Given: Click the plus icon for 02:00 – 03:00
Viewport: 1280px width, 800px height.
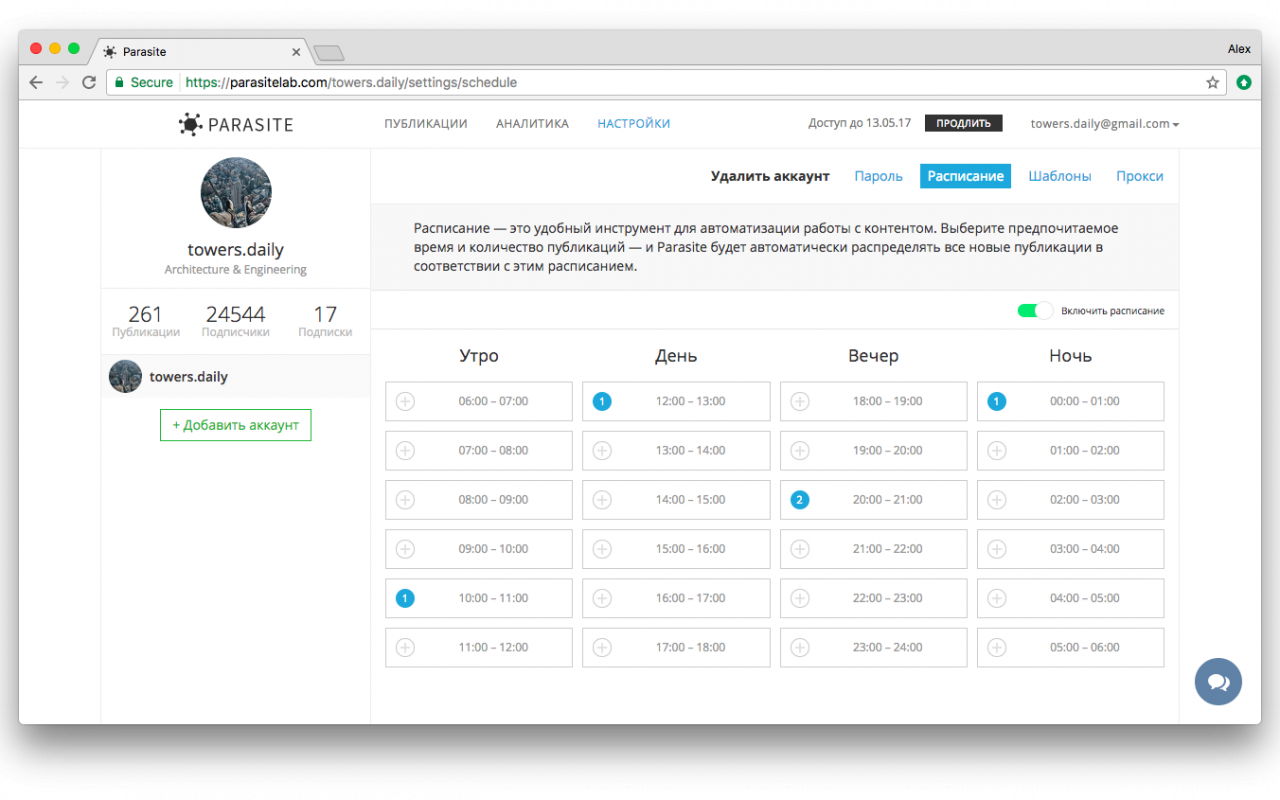Looking at the screenshot, I should point(997,499).
